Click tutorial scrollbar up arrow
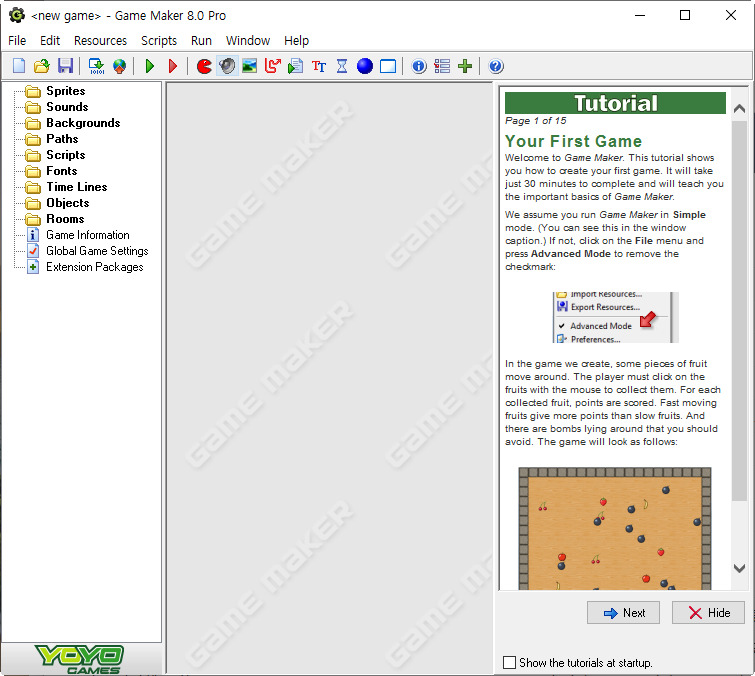Image resolution: width=755 pixels, height=676 pixels. [739, 109]
